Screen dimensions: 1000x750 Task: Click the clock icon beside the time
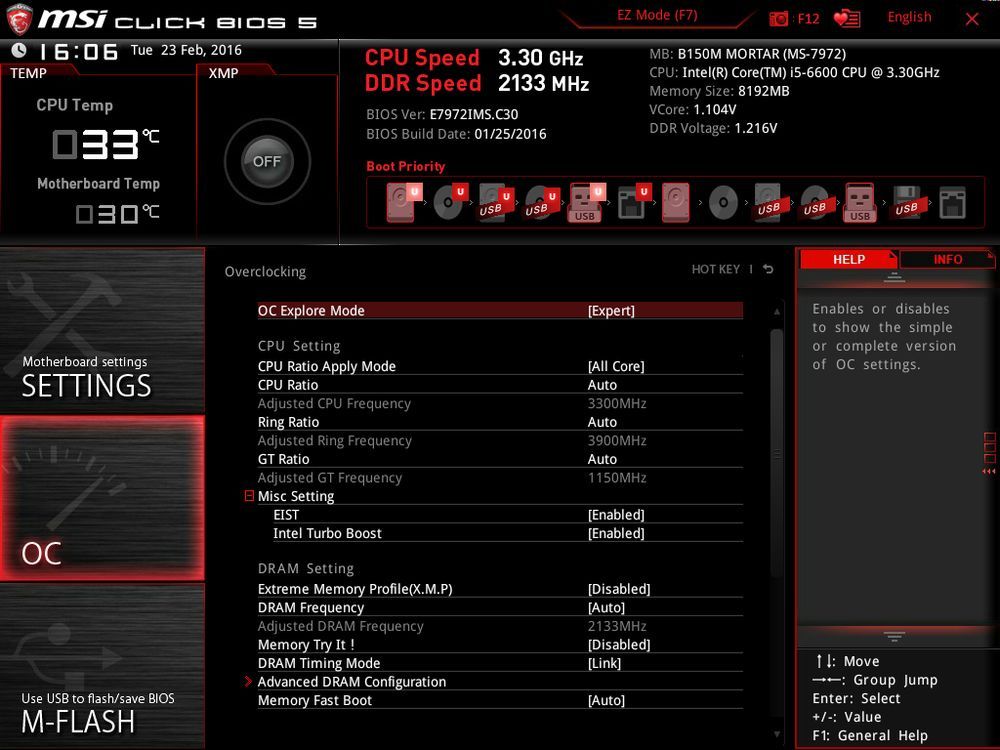coord(19,50)
